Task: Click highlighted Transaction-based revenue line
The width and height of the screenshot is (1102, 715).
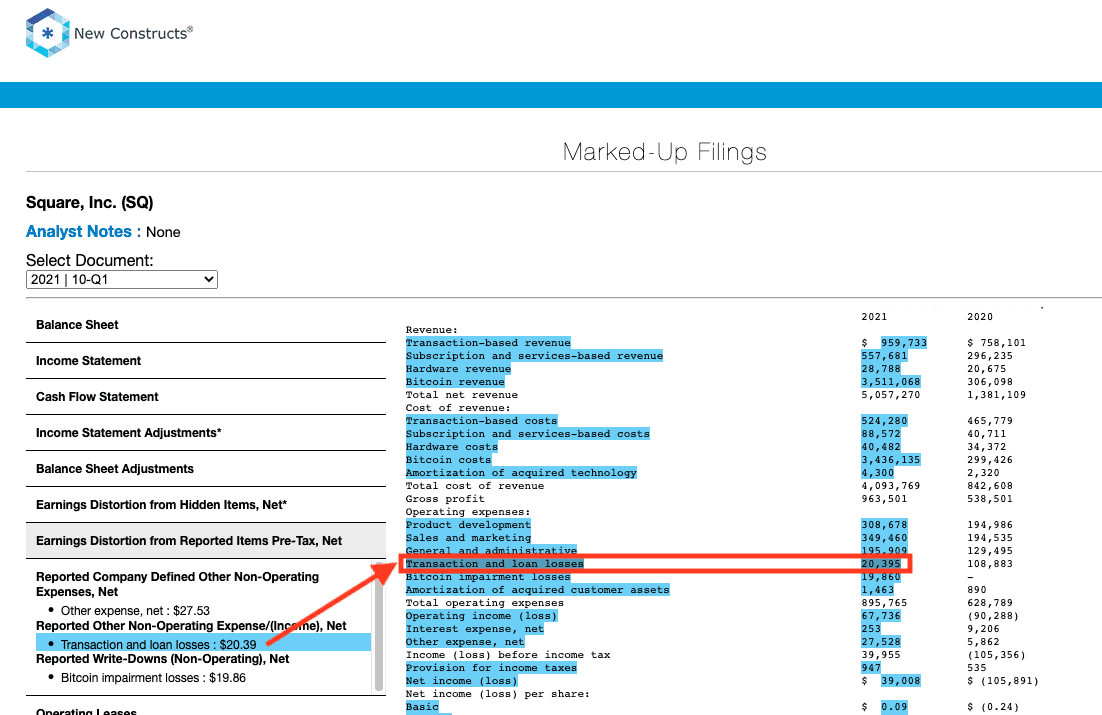Action: (x=488, y=342)
